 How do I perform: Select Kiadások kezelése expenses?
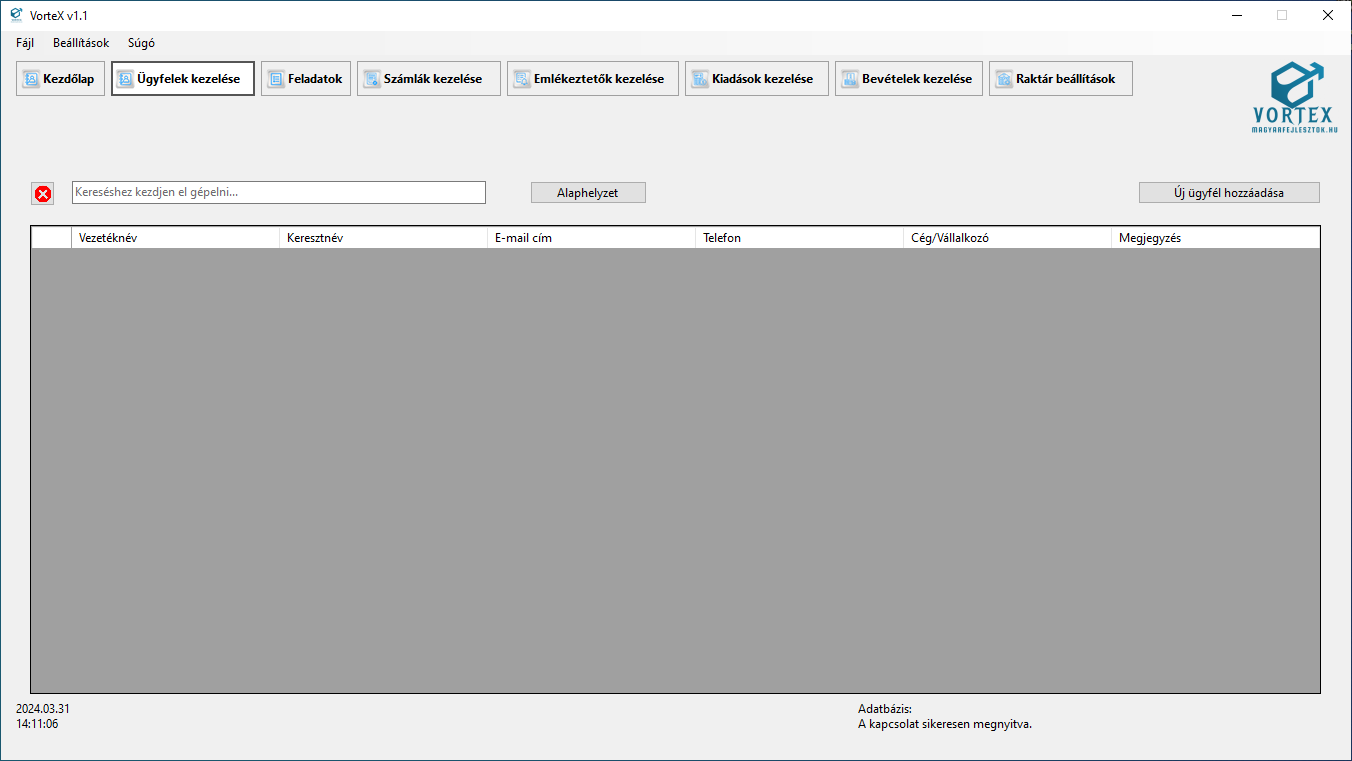pos(756,79)
